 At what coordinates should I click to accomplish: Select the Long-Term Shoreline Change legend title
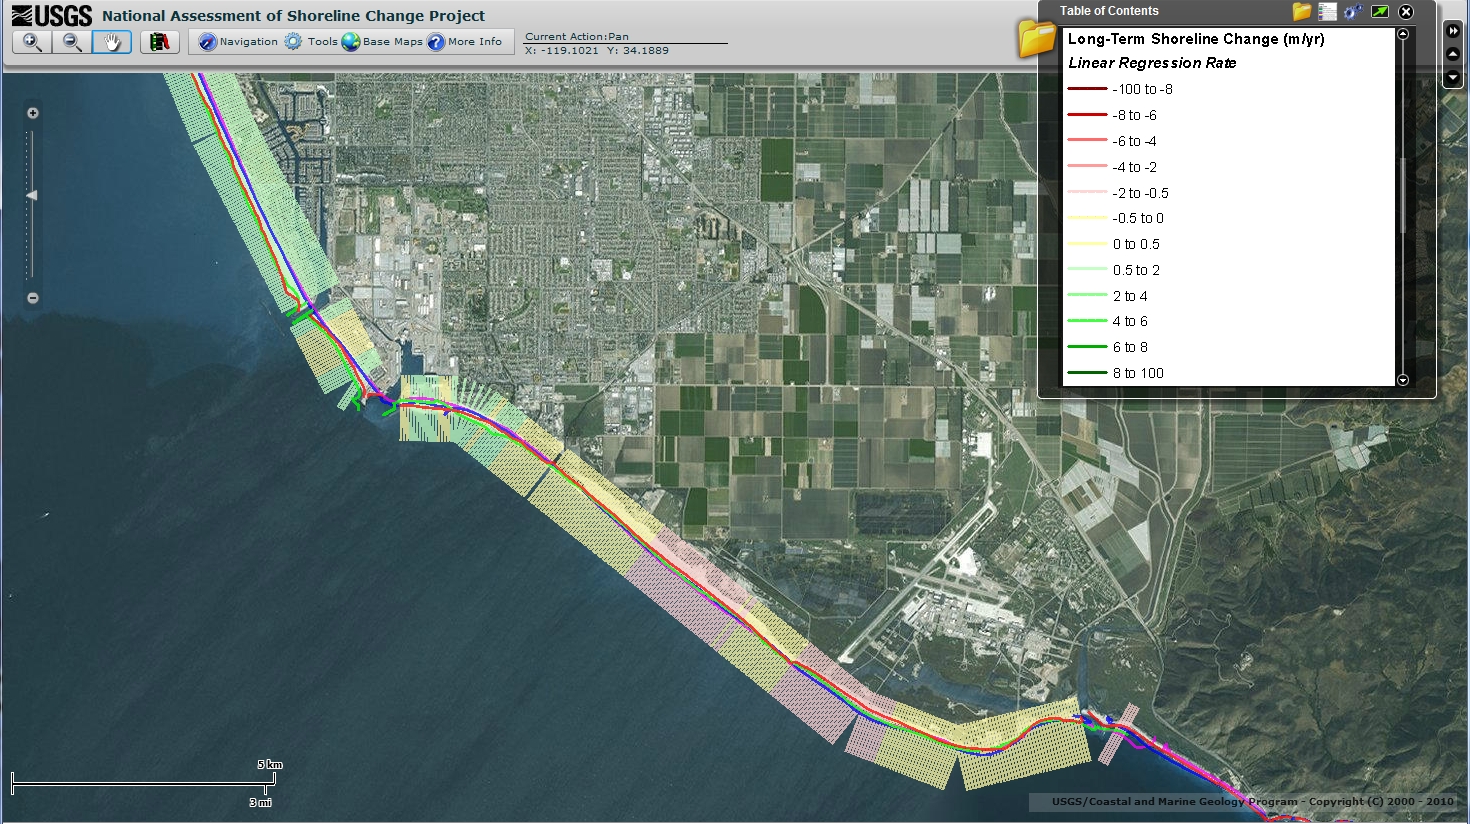coord(1195,38)
